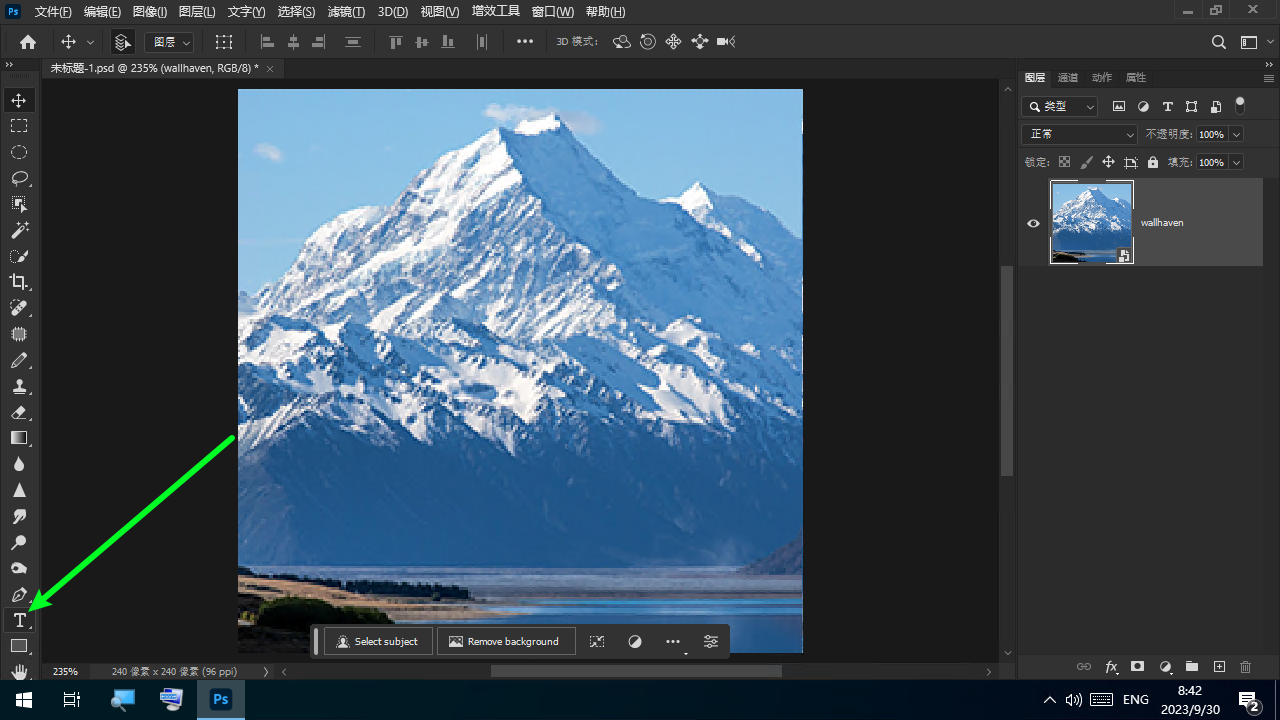
Task: Click the fx layer style icon
Action: [1111, 667]
